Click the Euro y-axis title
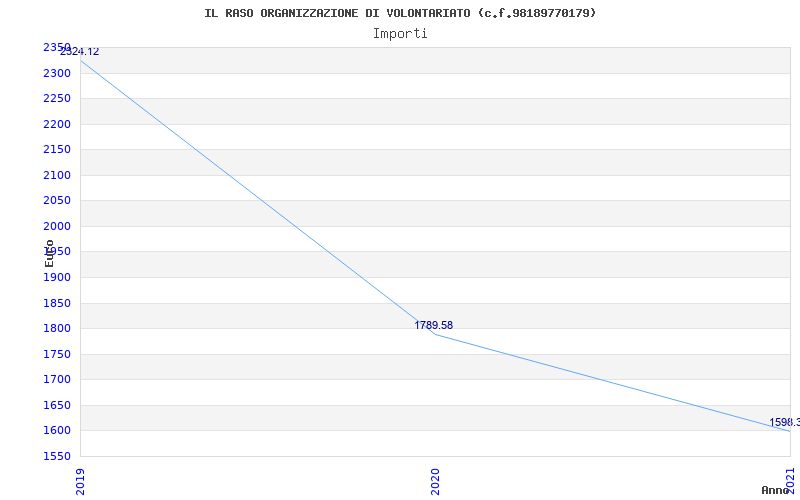The height and width of the screenshot is (500, 800). (49, 254)
